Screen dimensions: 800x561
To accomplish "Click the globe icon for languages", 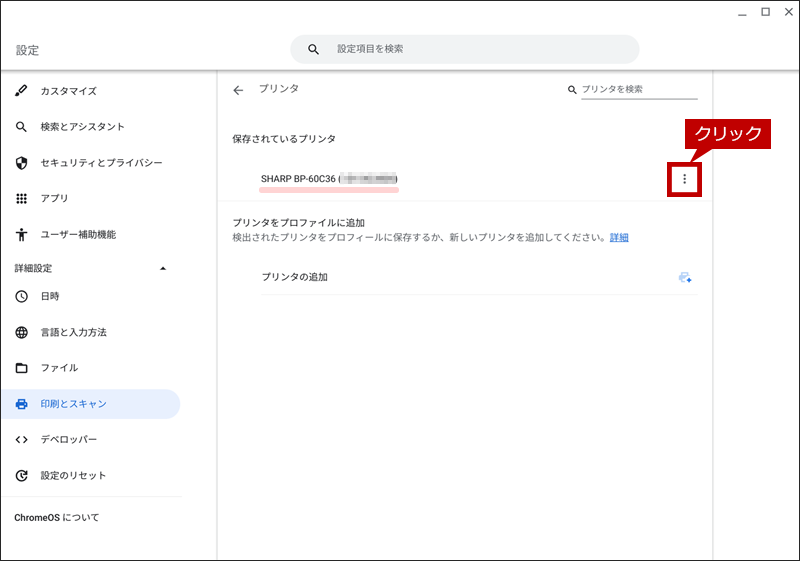I will tap(21, 333).
